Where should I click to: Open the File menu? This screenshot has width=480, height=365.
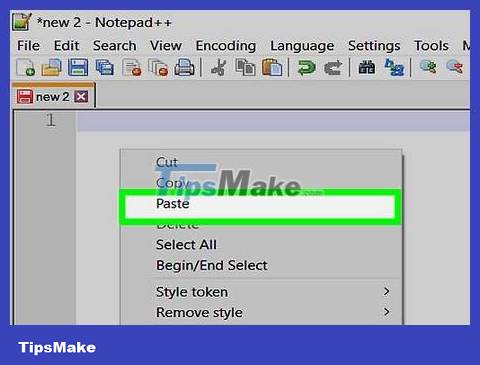pos(29,46)
